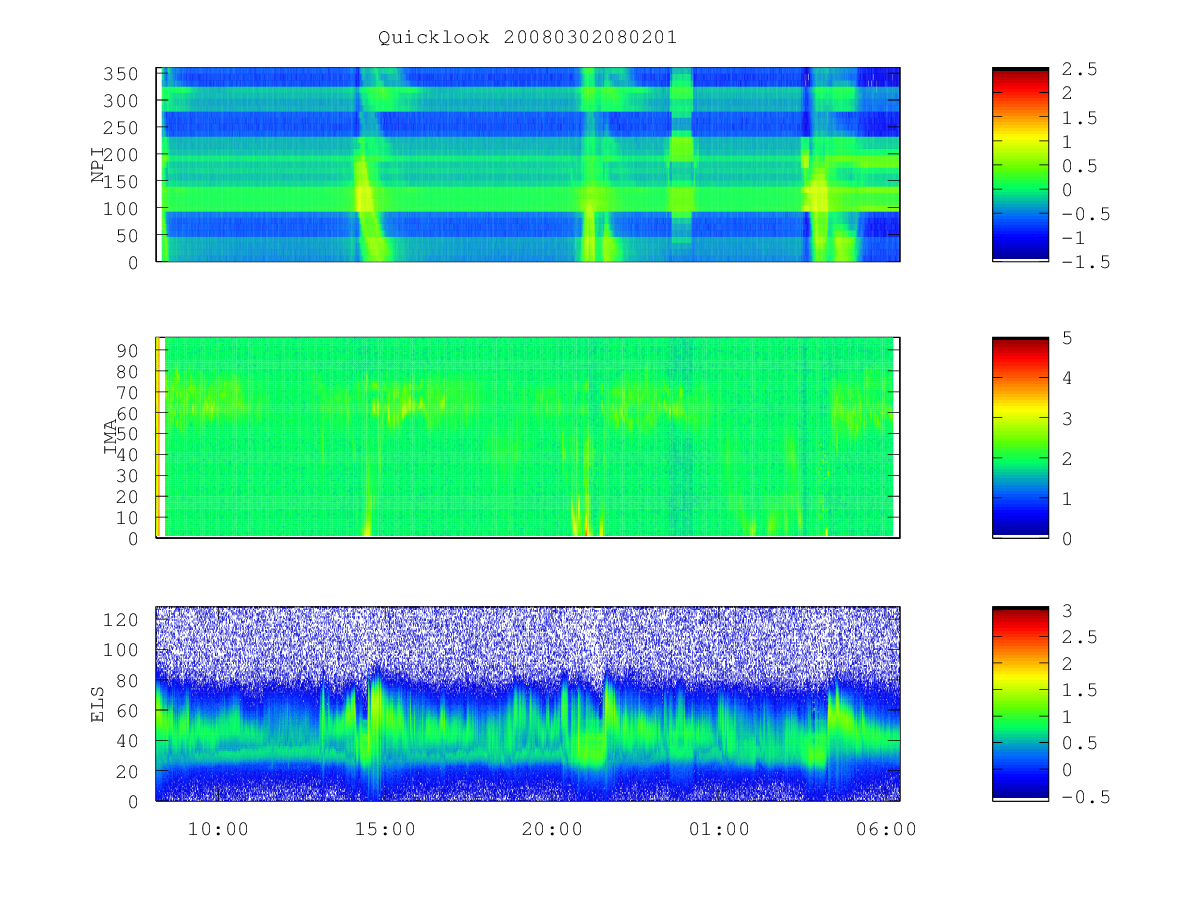This screenshot has width=1200, height=900.
Task: Click the 5 label on IMA colorbar
Action: 1068,338
